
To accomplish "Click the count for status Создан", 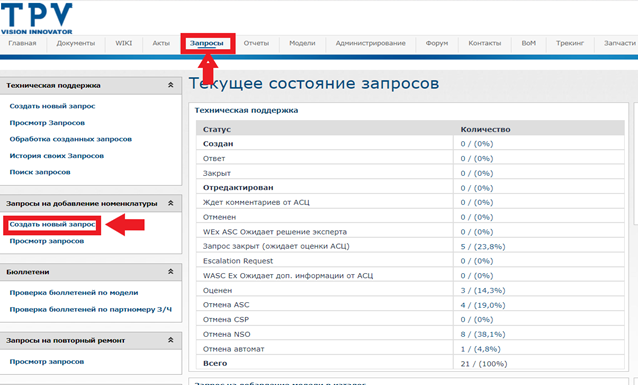I will (x=477, y=144).
